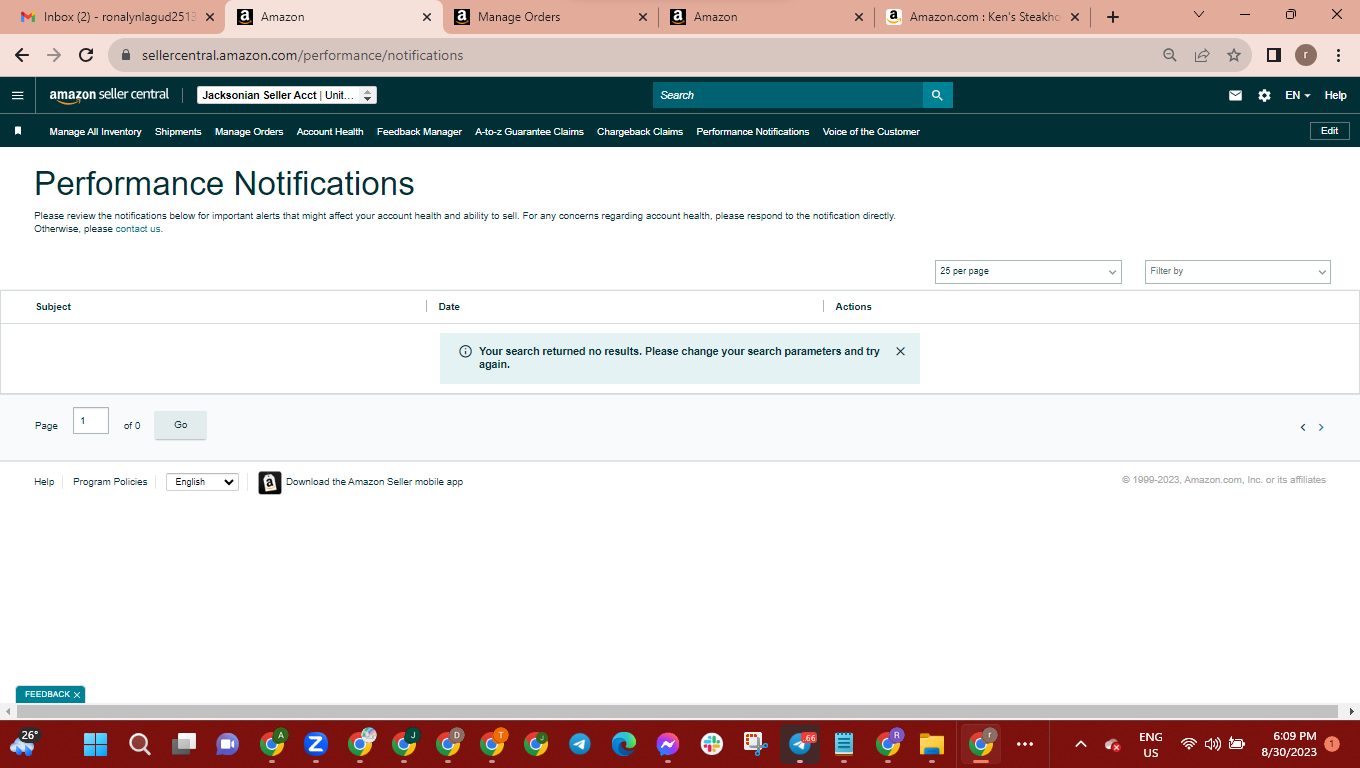This screenshot has height=768, width=1360.
Task: Click the Edit button in navigation bar
Action: tap(1329, 131)
